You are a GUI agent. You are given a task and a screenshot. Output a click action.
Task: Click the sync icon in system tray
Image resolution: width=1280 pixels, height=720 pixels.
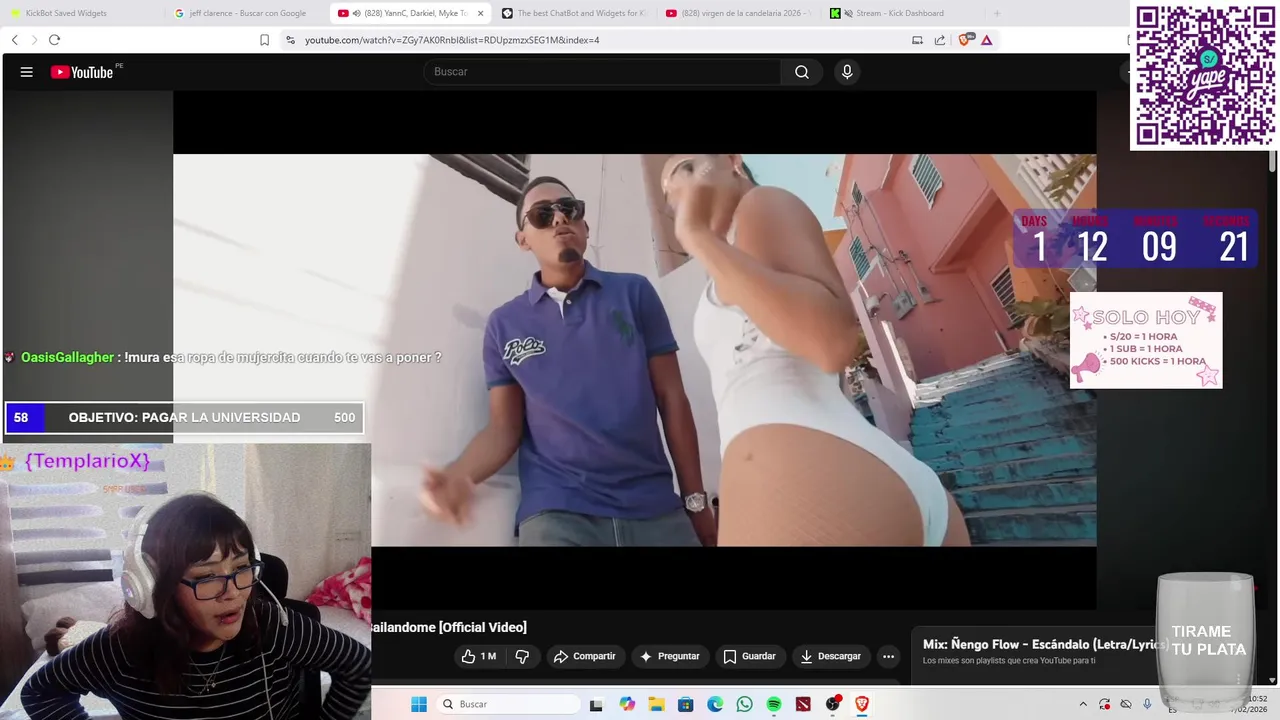(x=1105, y=704)
